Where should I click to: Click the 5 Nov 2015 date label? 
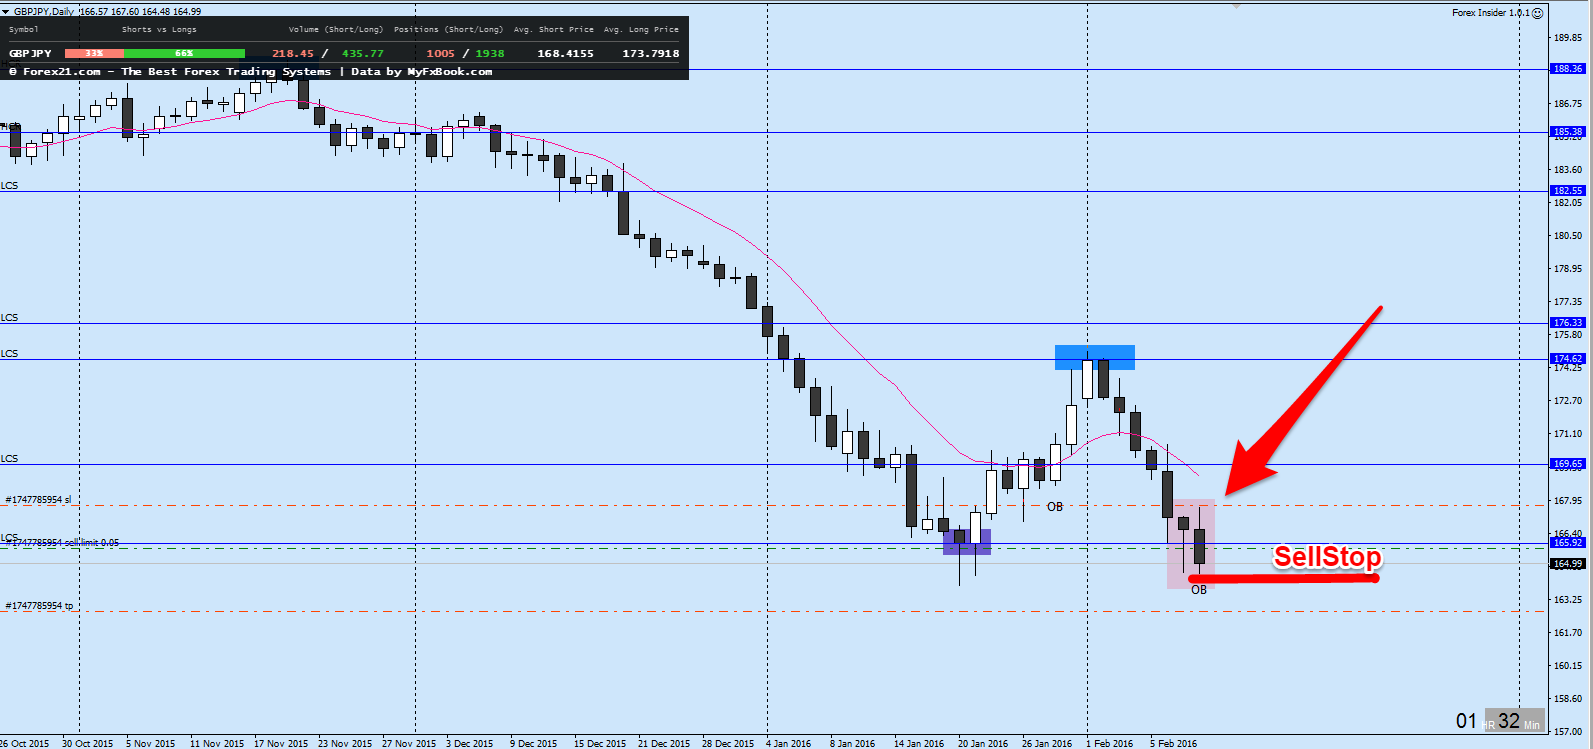[150, 743]
